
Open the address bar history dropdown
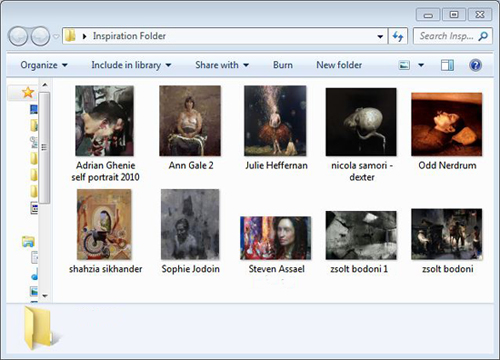(380, 36)
